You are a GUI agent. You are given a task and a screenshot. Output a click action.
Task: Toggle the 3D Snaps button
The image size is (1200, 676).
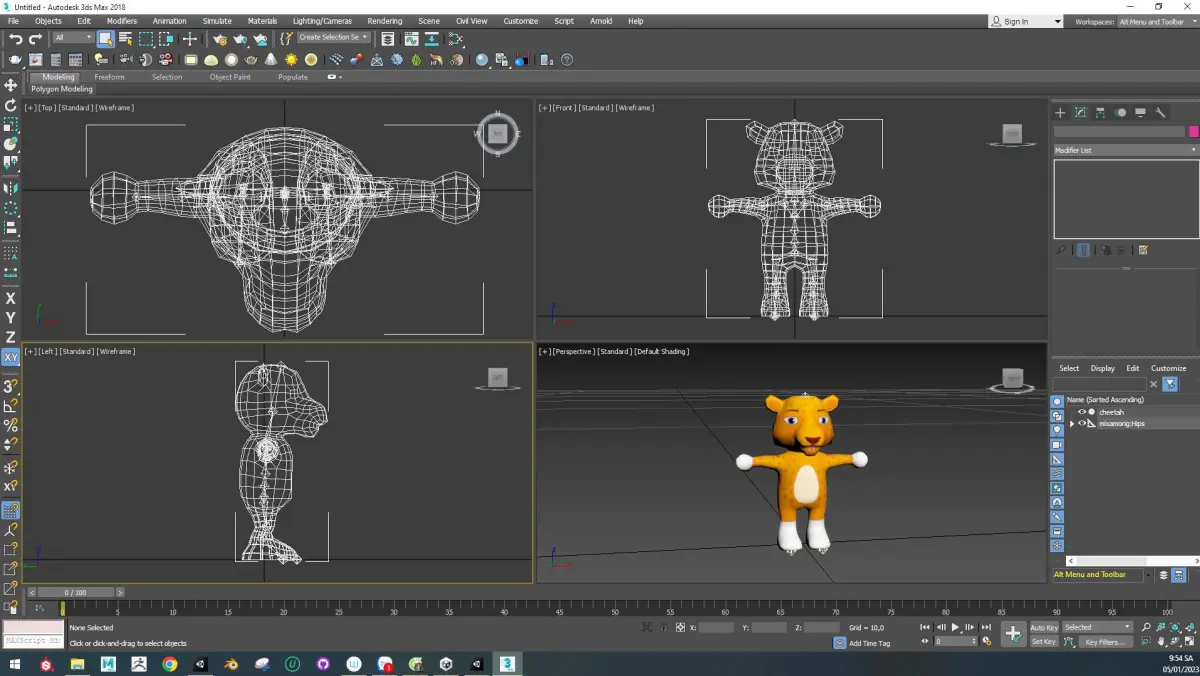(11, 386)
